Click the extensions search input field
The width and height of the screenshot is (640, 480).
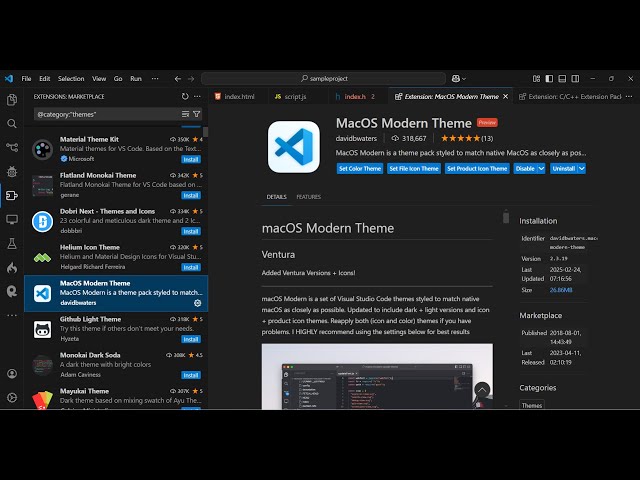105,114
